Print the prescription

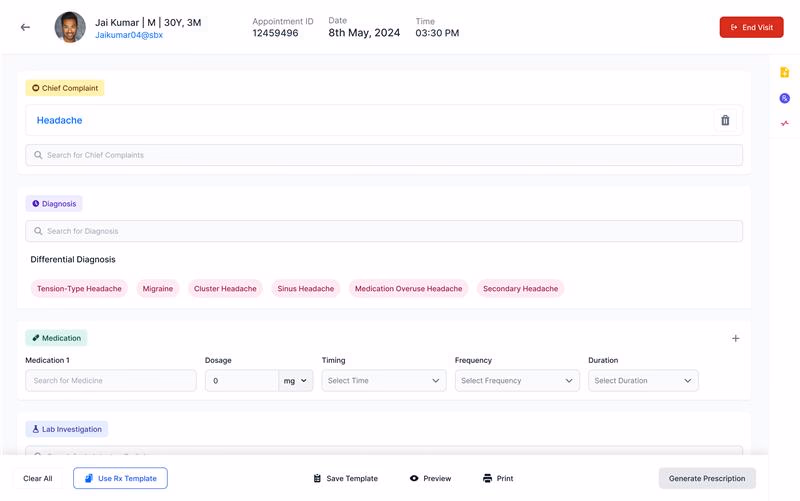(498, 479)
